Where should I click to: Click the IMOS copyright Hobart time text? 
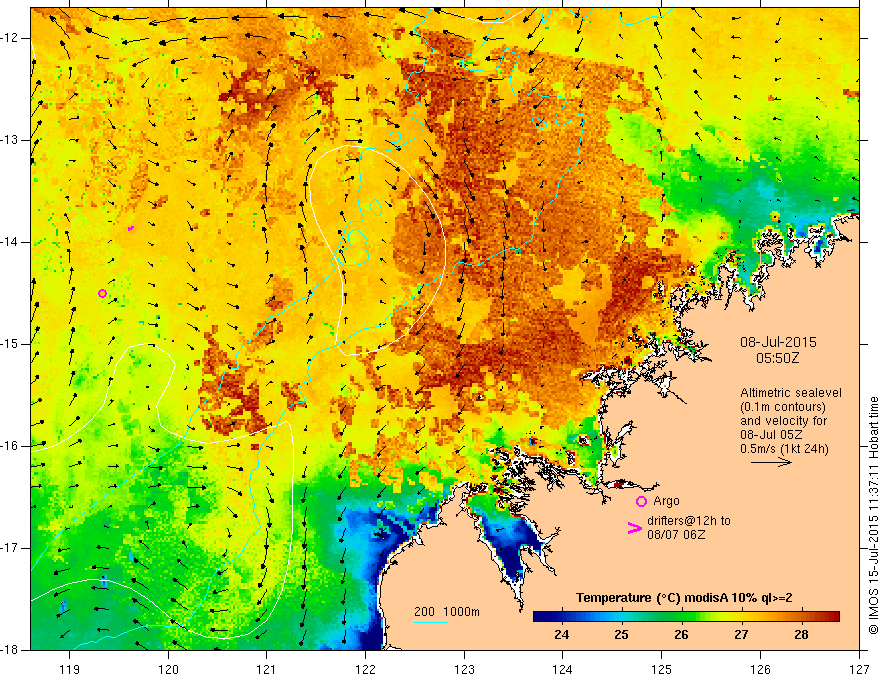point(873,516)
